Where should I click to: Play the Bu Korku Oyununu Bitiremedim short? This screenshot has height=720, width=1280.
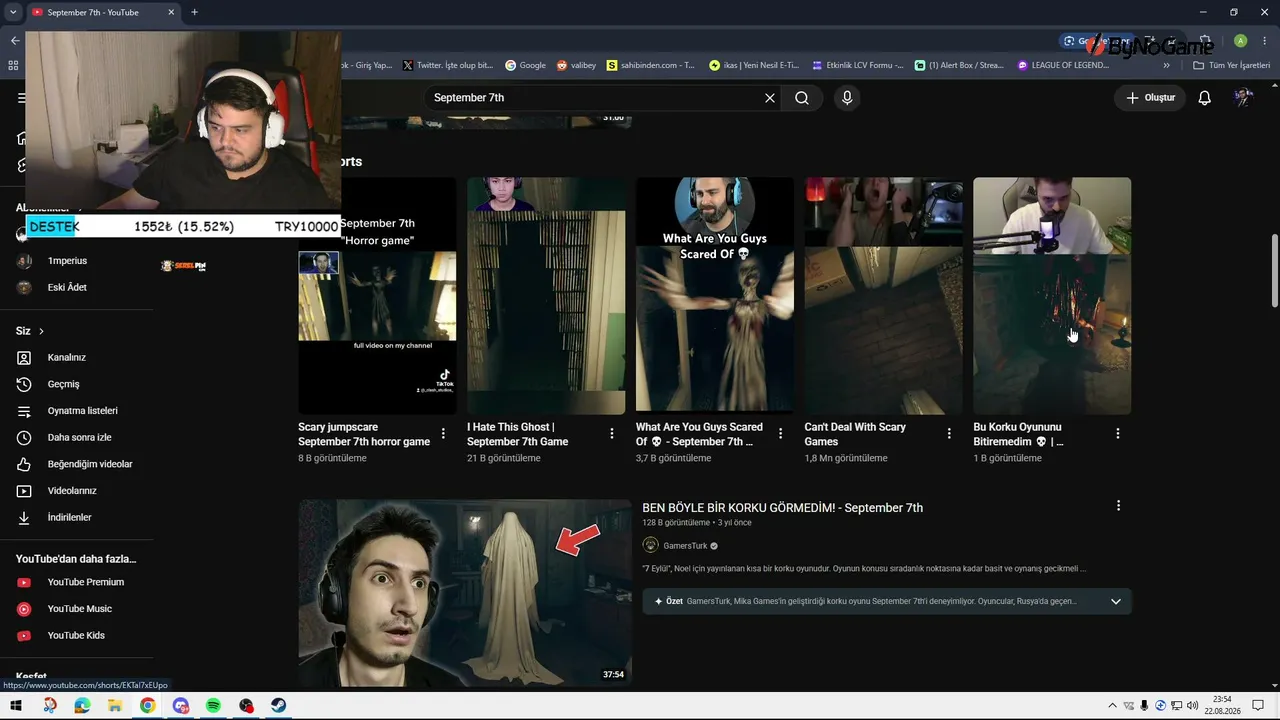click(1052, 296)
